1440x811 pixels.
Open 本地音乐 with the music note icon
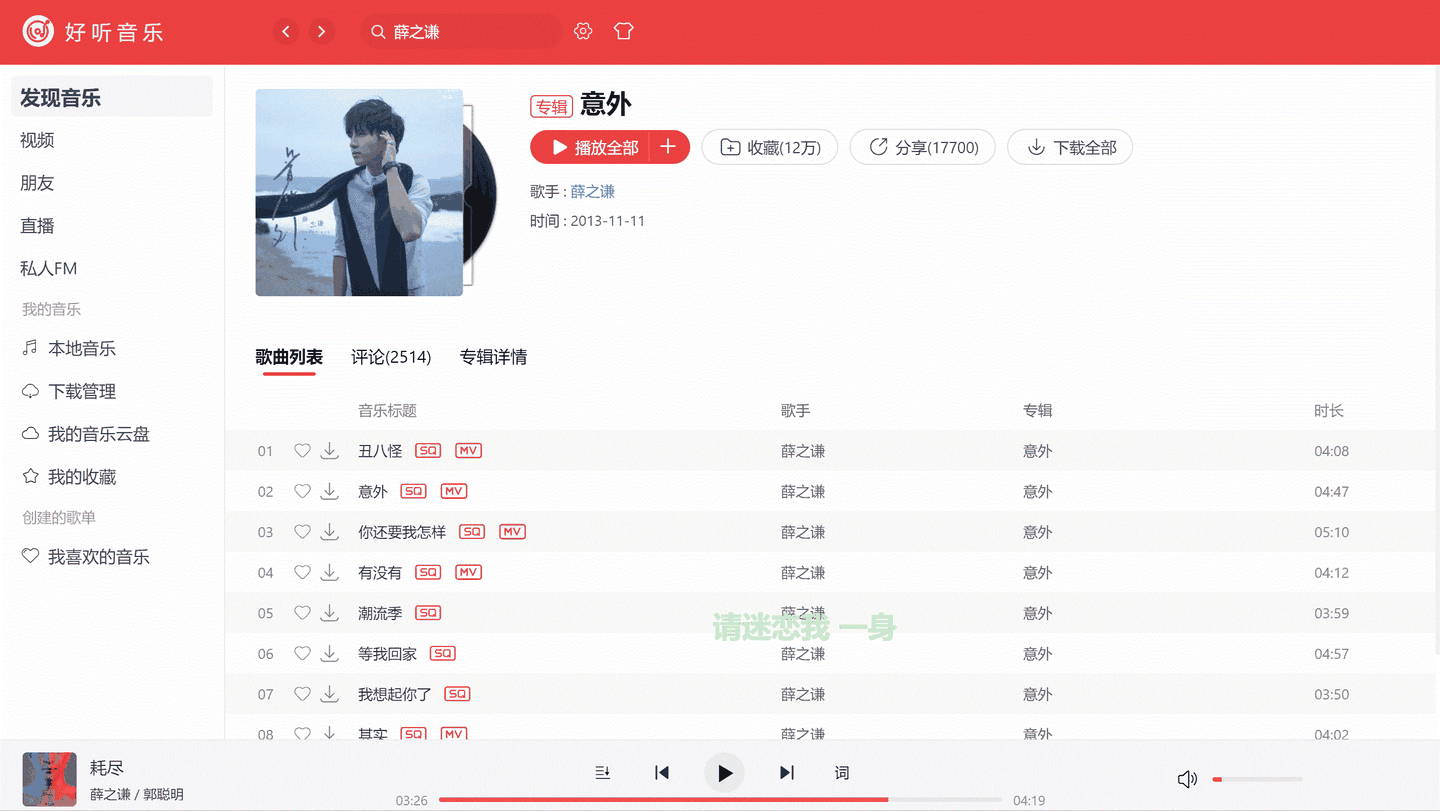coord(29,348)
